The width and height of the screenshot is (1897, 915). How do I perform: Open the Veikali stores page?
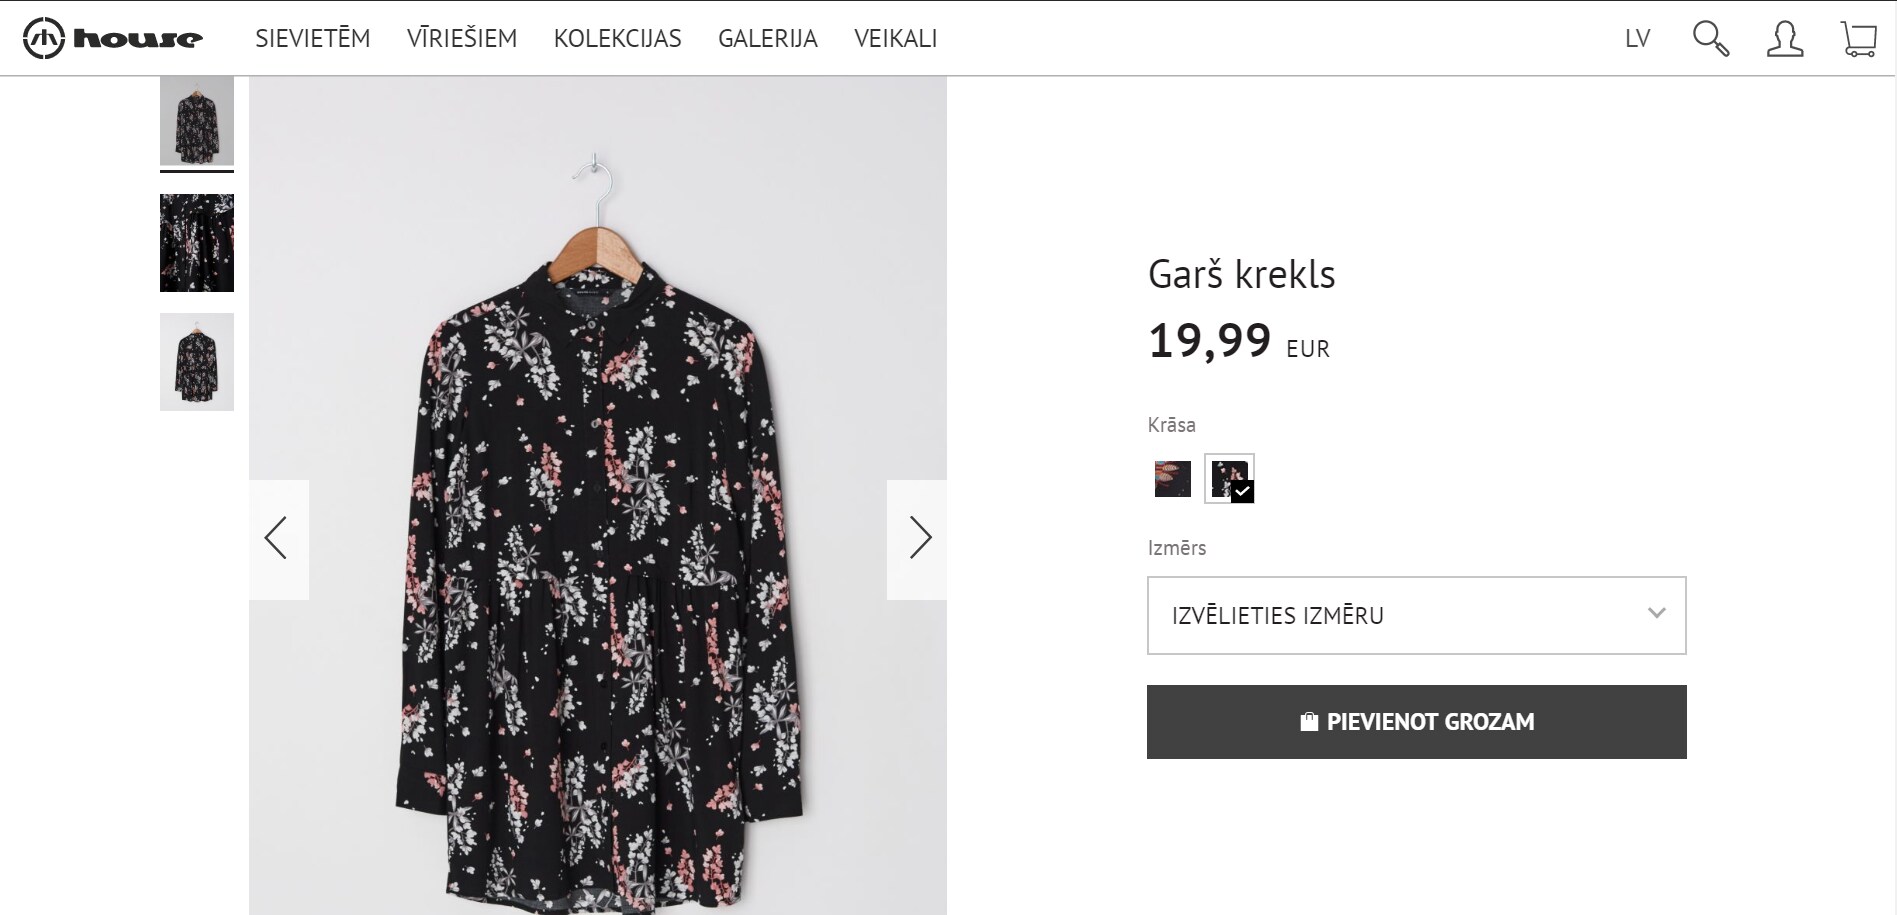(x=895, y=39)
